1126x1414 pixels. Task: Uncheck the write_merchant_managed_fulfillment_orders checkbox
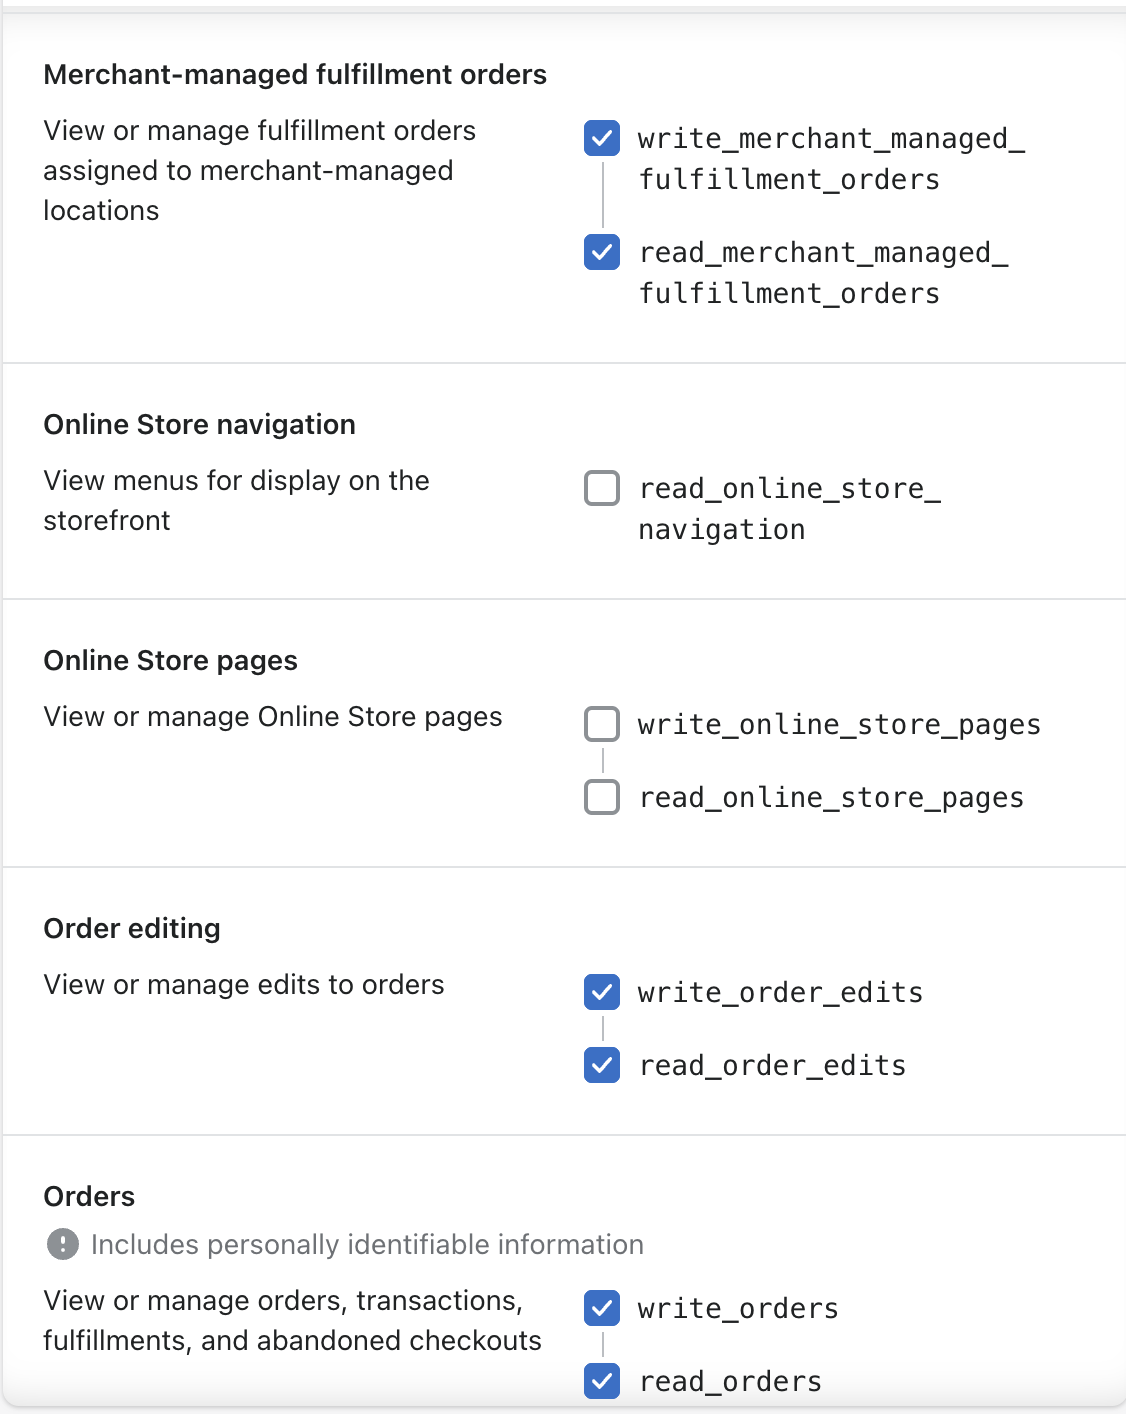pyautogui.click(x=602, y=138)
